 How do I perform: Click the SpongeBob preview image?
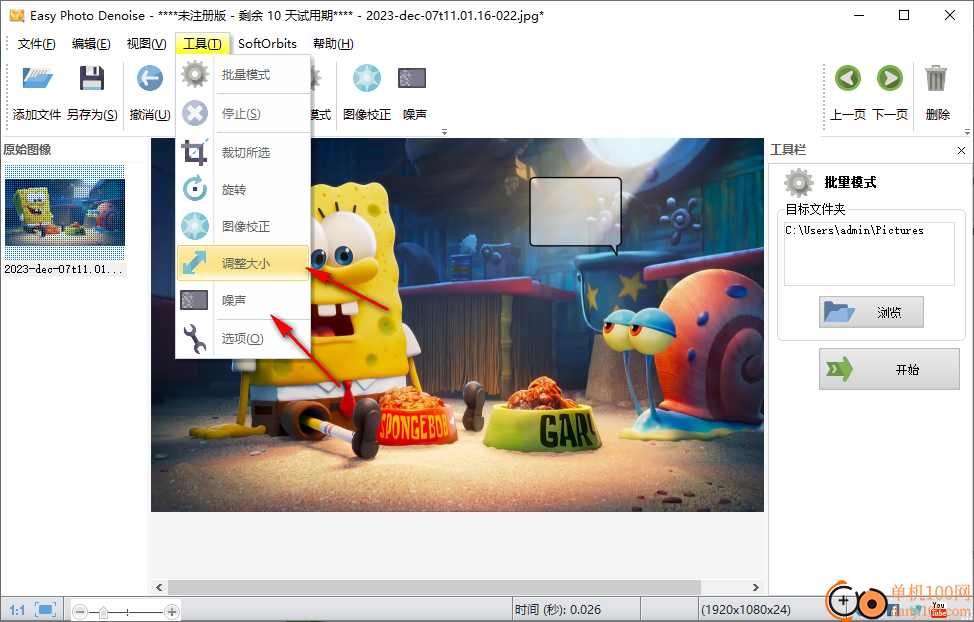(457, 324)
